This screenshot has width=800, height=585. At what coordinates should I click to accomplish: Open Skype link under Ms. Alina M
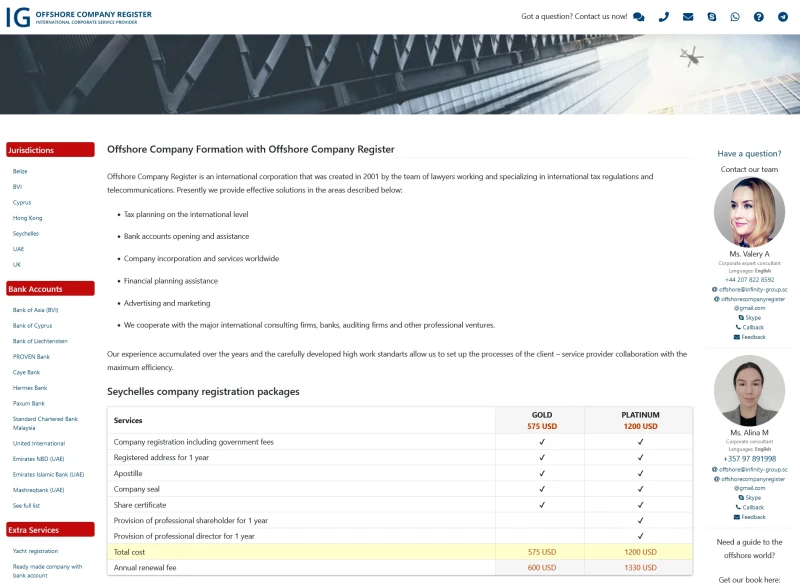(x=752, y=497)
